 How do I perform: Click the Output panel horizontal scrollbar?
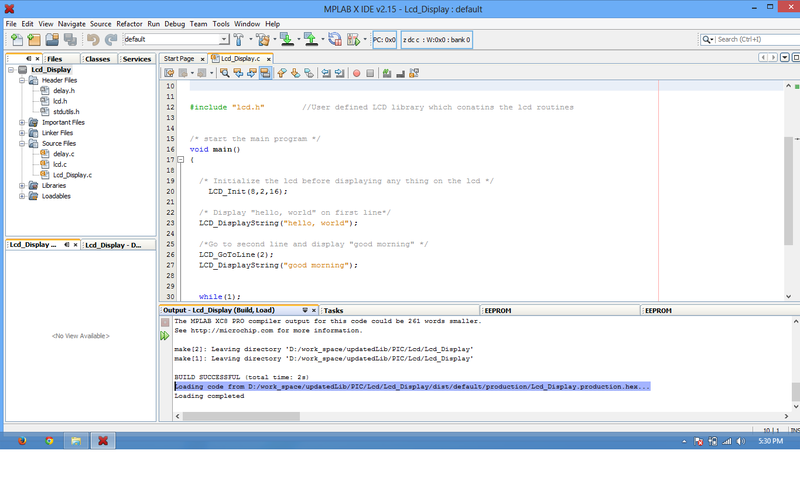(x=241, y=416)
